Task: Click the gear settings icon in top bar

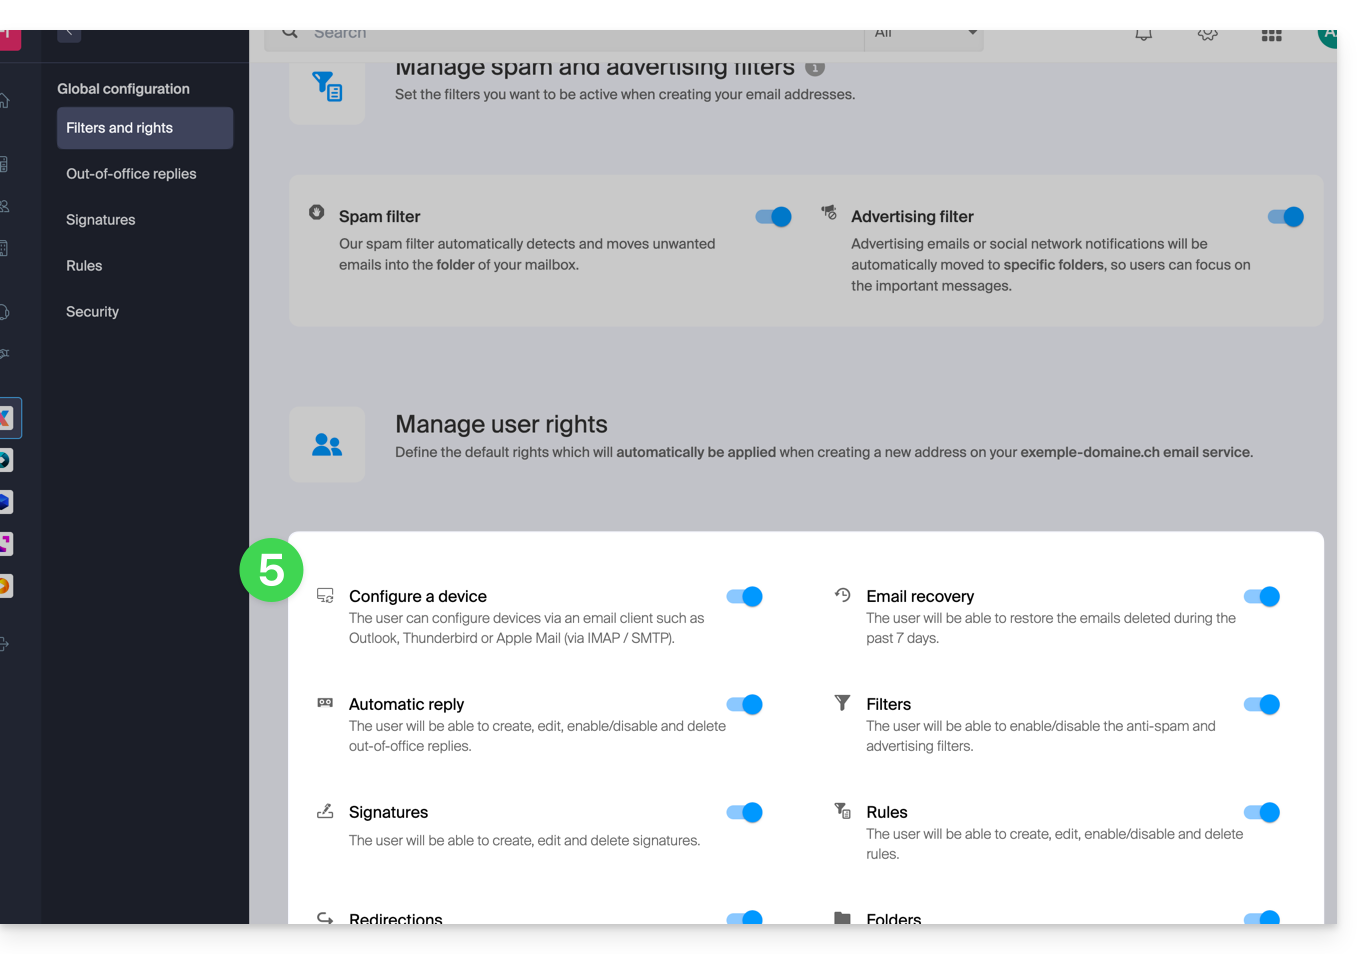Action: [1207, 35]
